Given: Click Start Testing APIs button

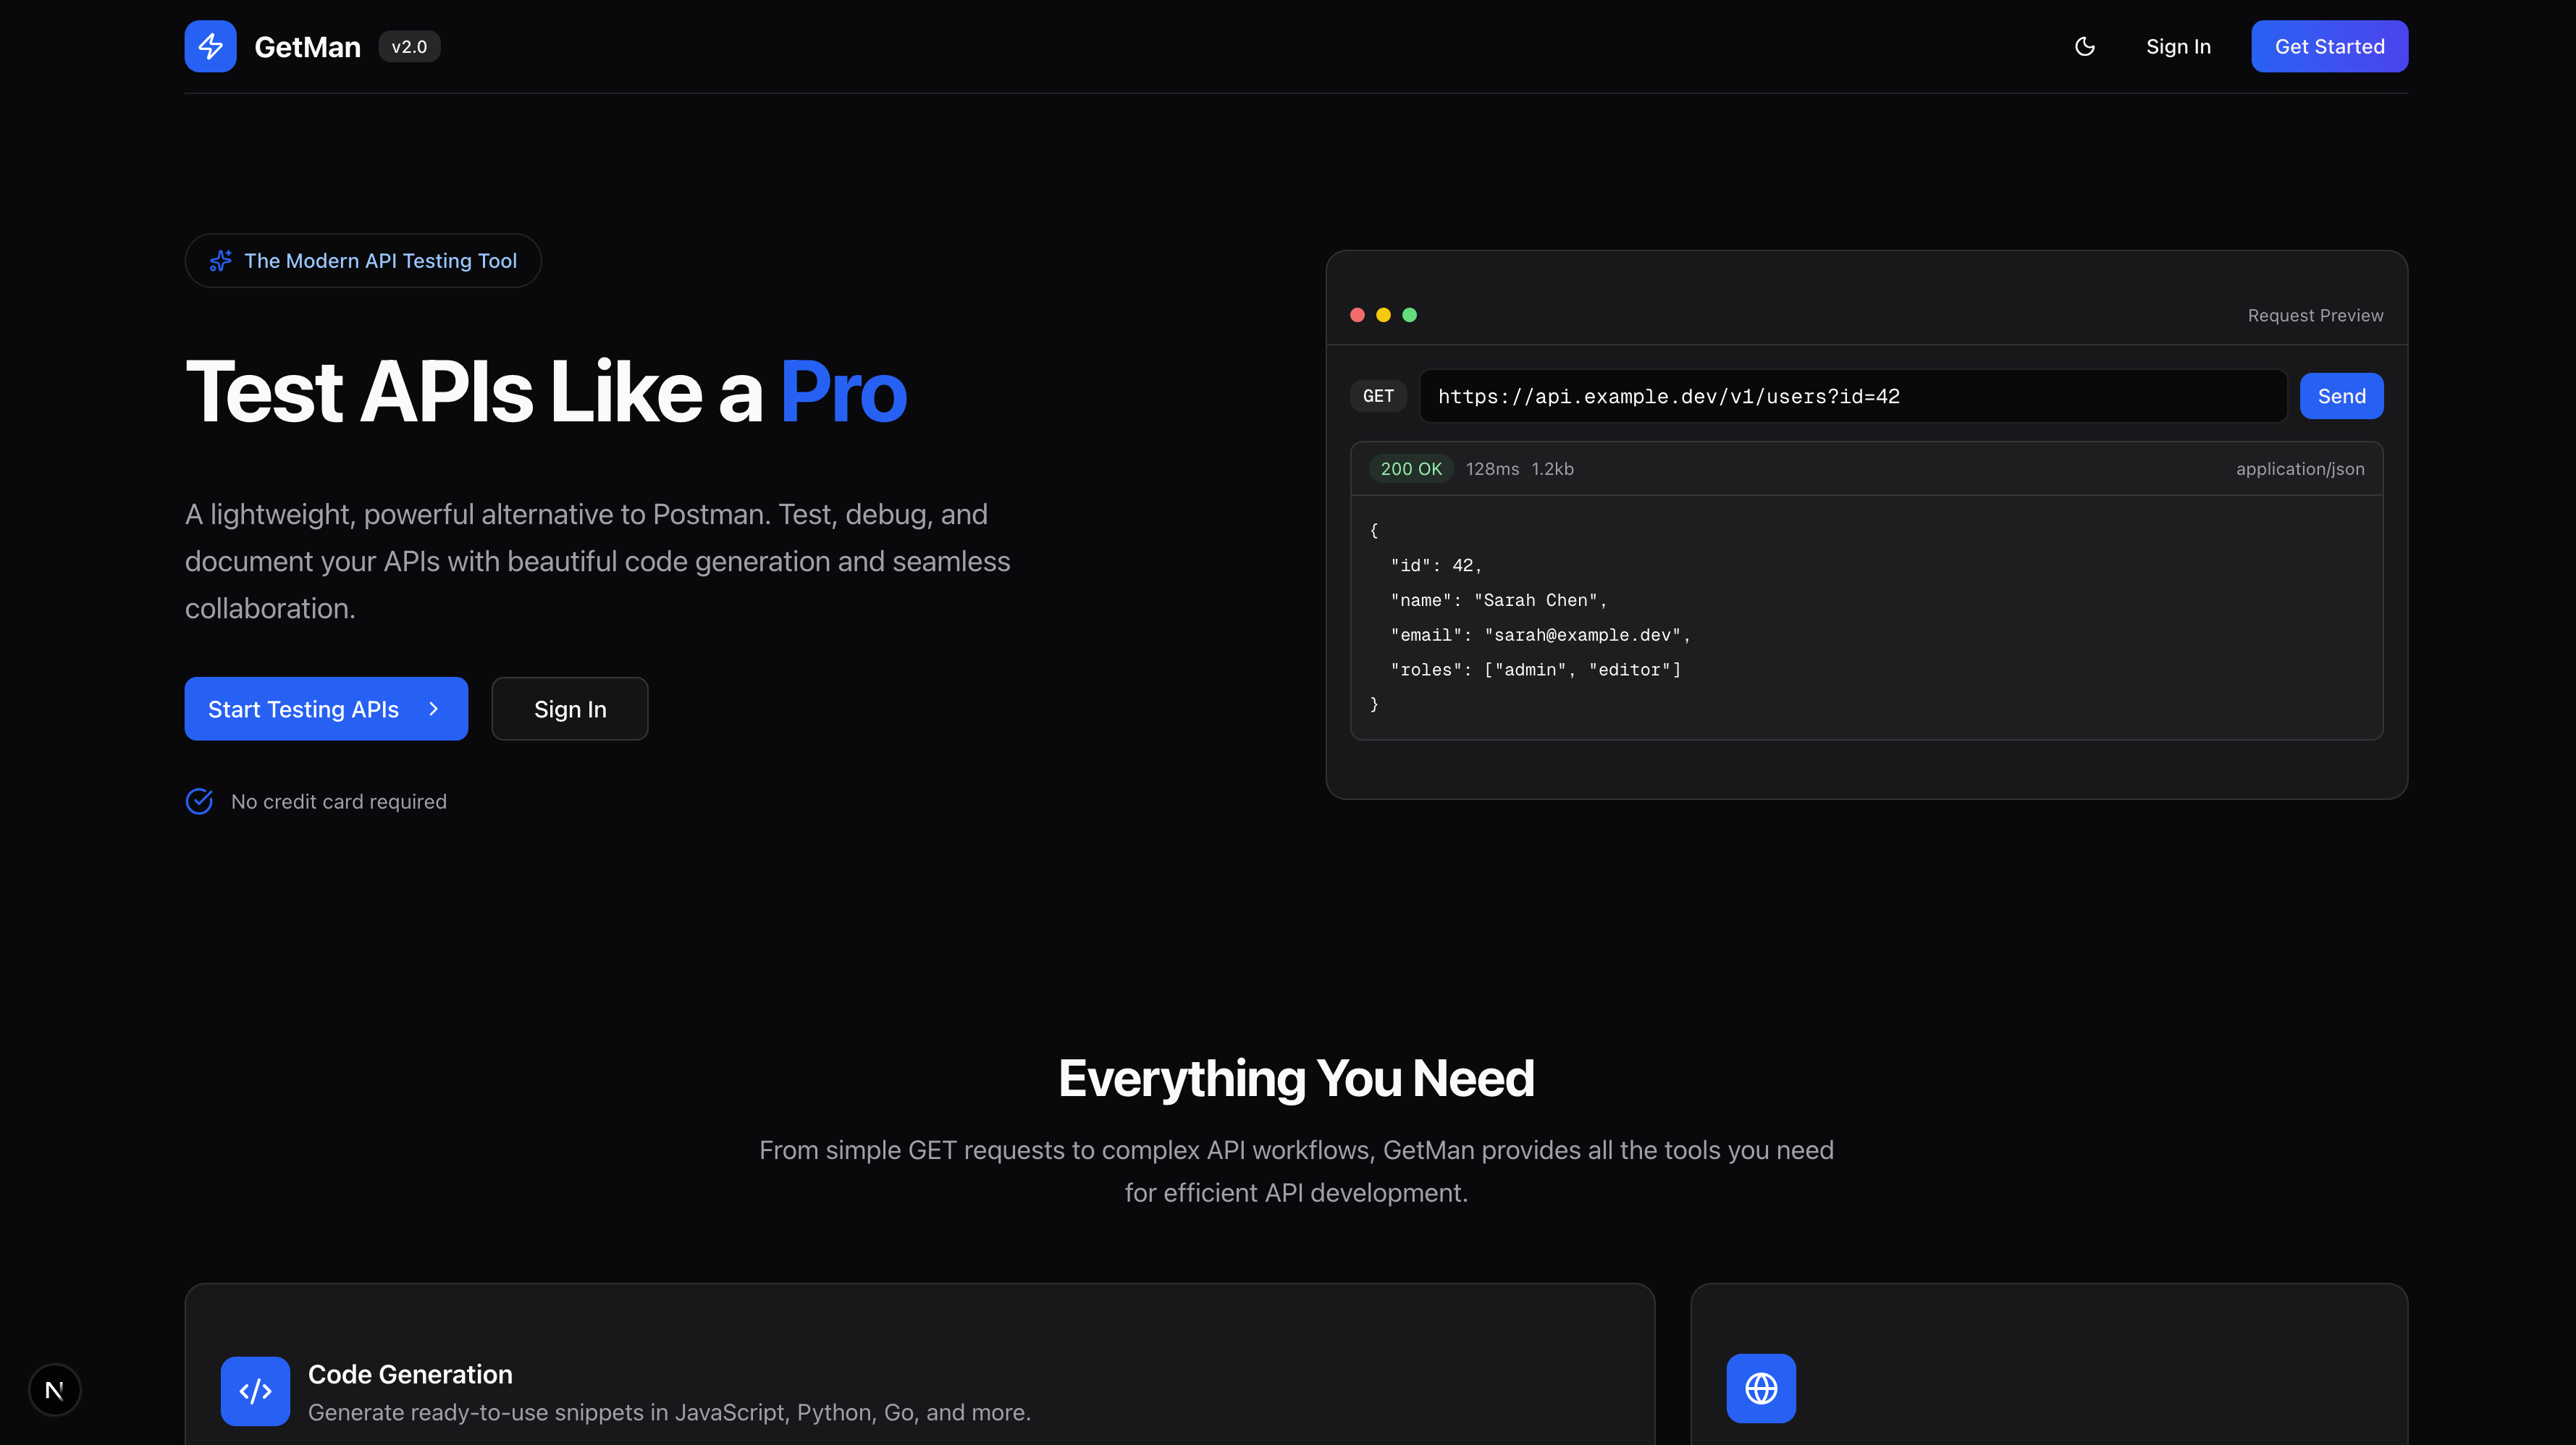Looking at the screenshot, I should pyautogui.click(x=326, y=709).
